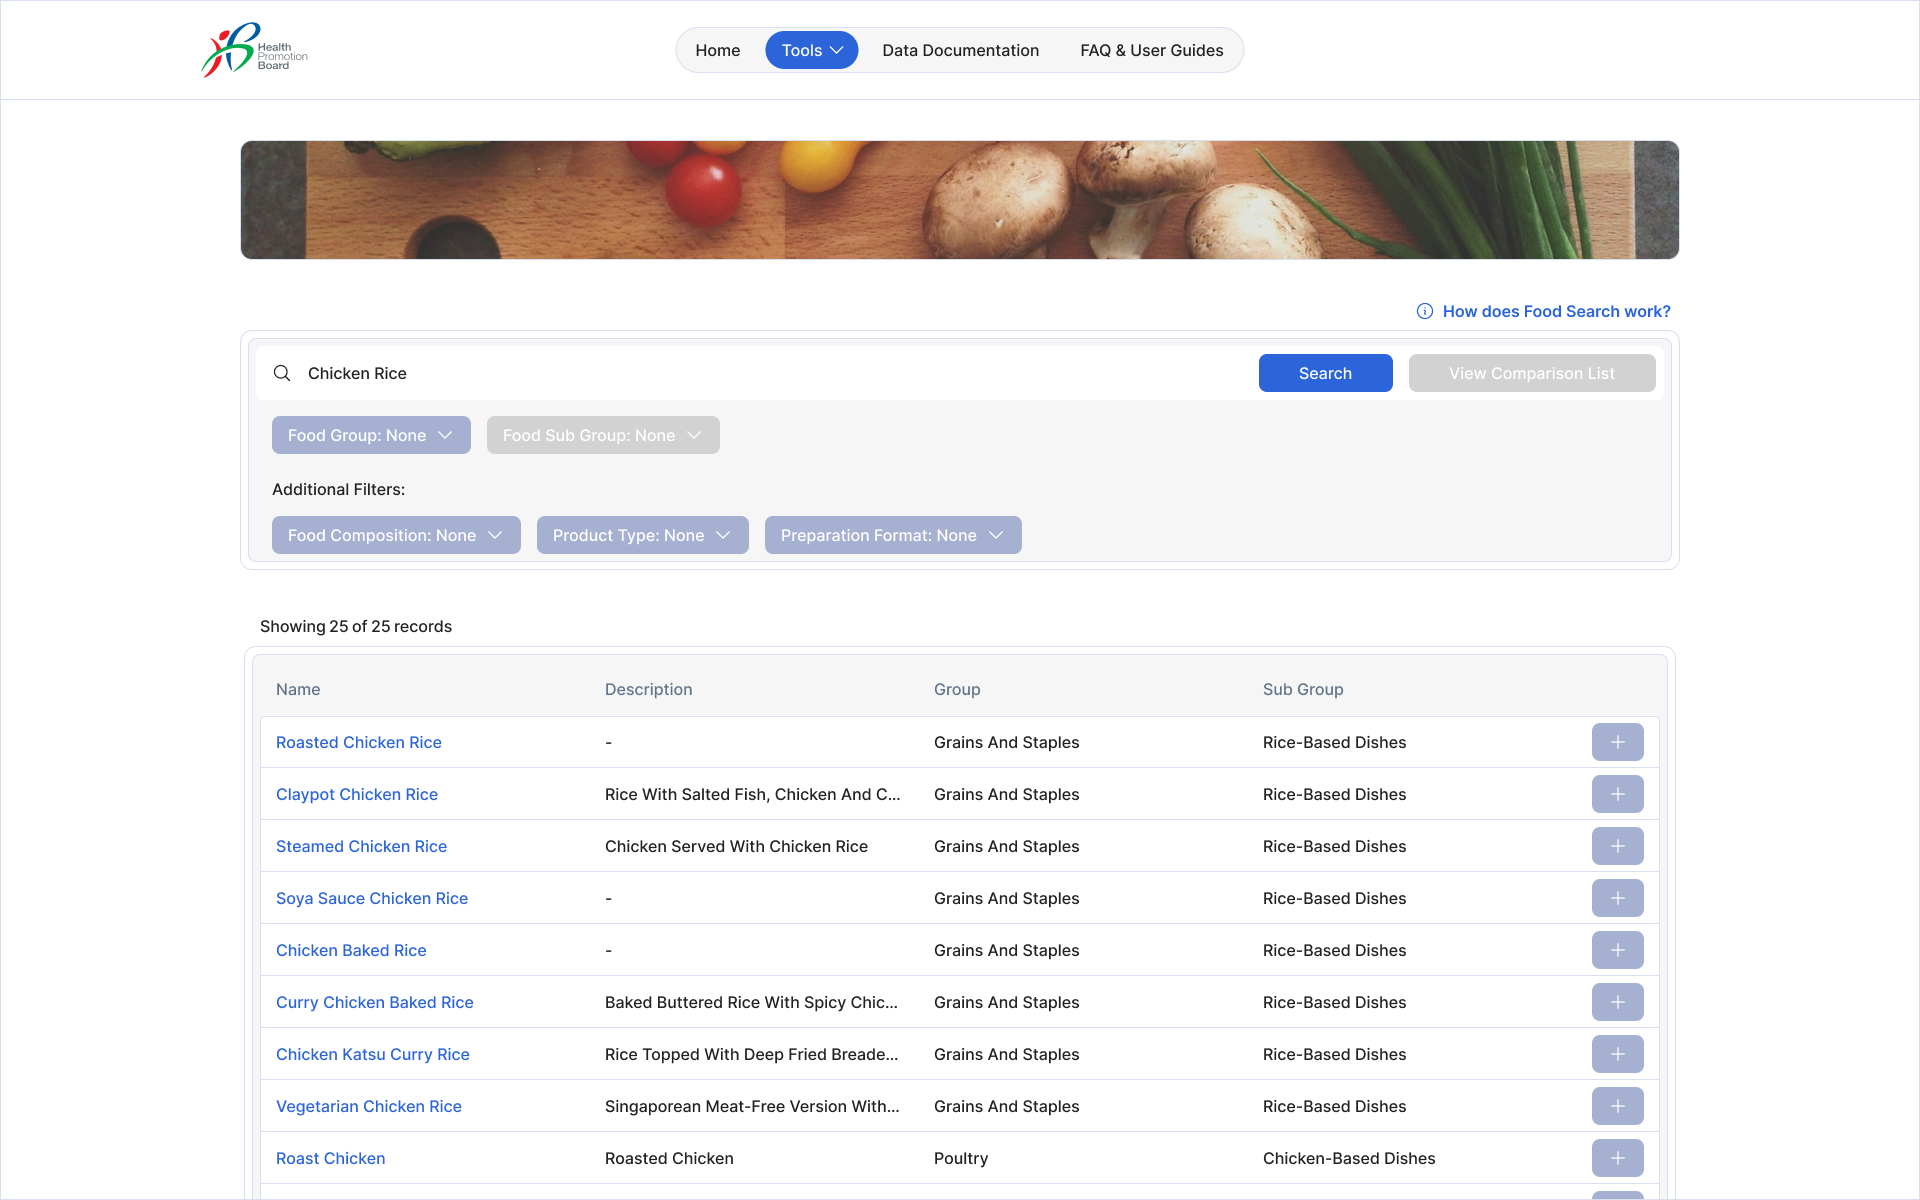Expand the Food Composition filter
The height and width of the screenshot is (1200, 1920).
(396, 535)
